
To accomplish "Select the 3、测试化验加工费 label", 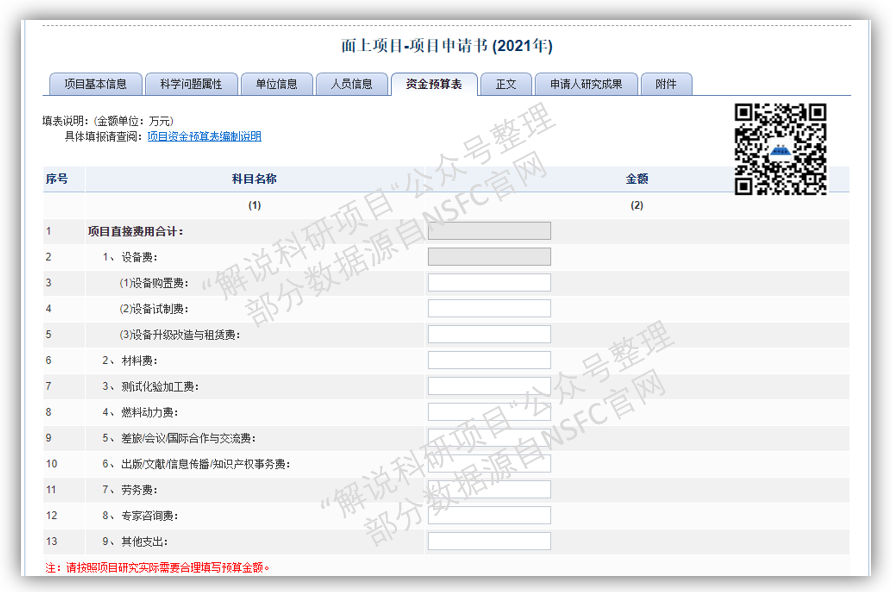I will [150, 387].
